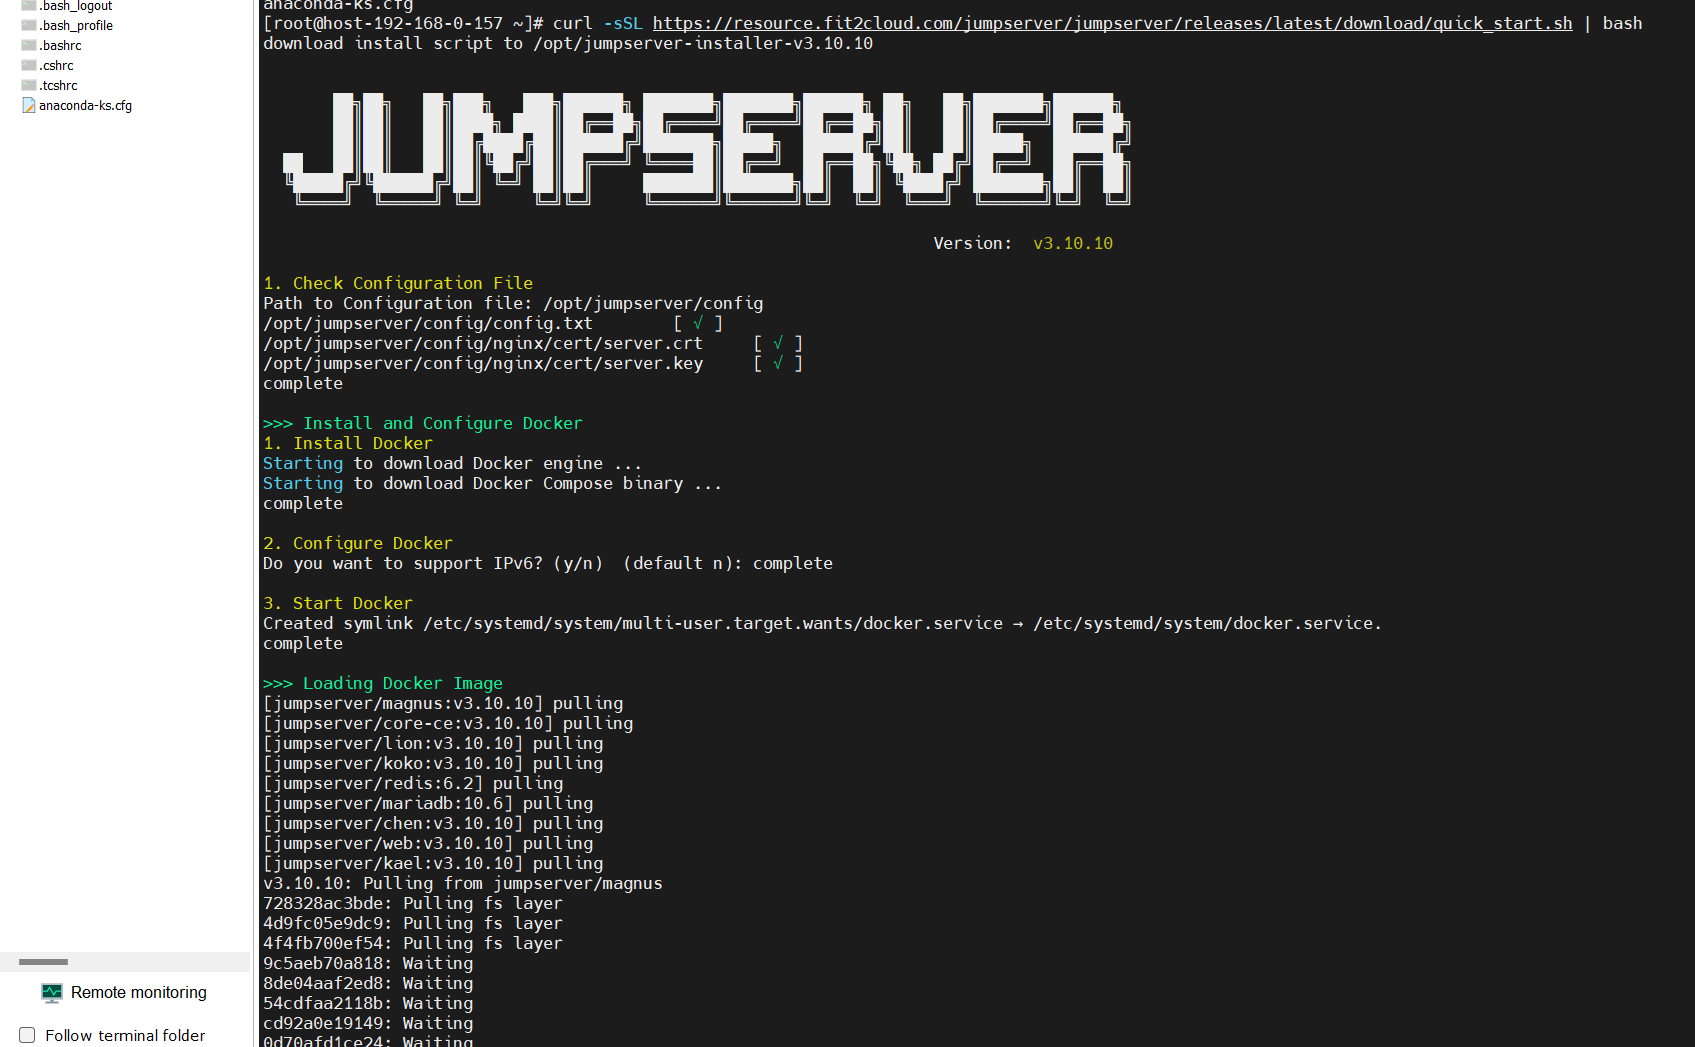This screenshot has width=1695, height=1047.
Task: Click the Remote monitoring icon
Action: (52, 992)
